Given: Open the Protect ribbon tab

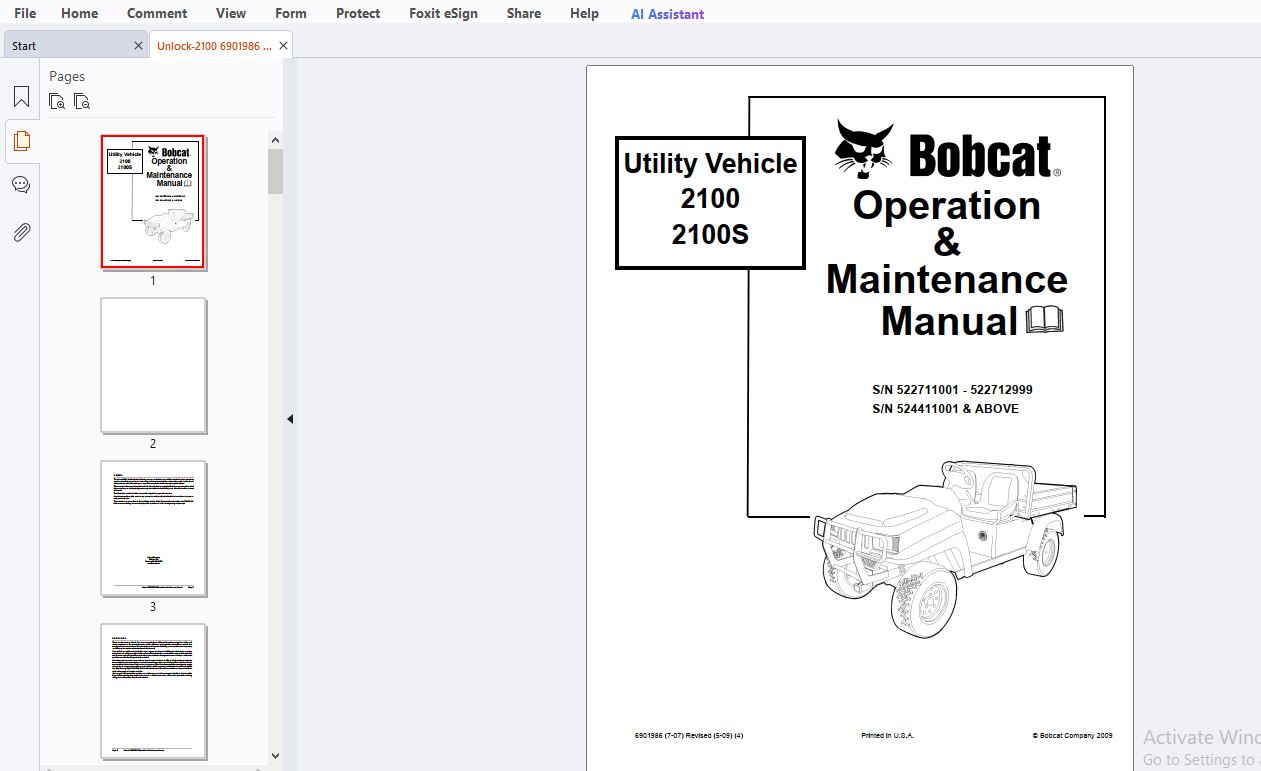Looking at the screenshot, I should [x=358, y=13].
